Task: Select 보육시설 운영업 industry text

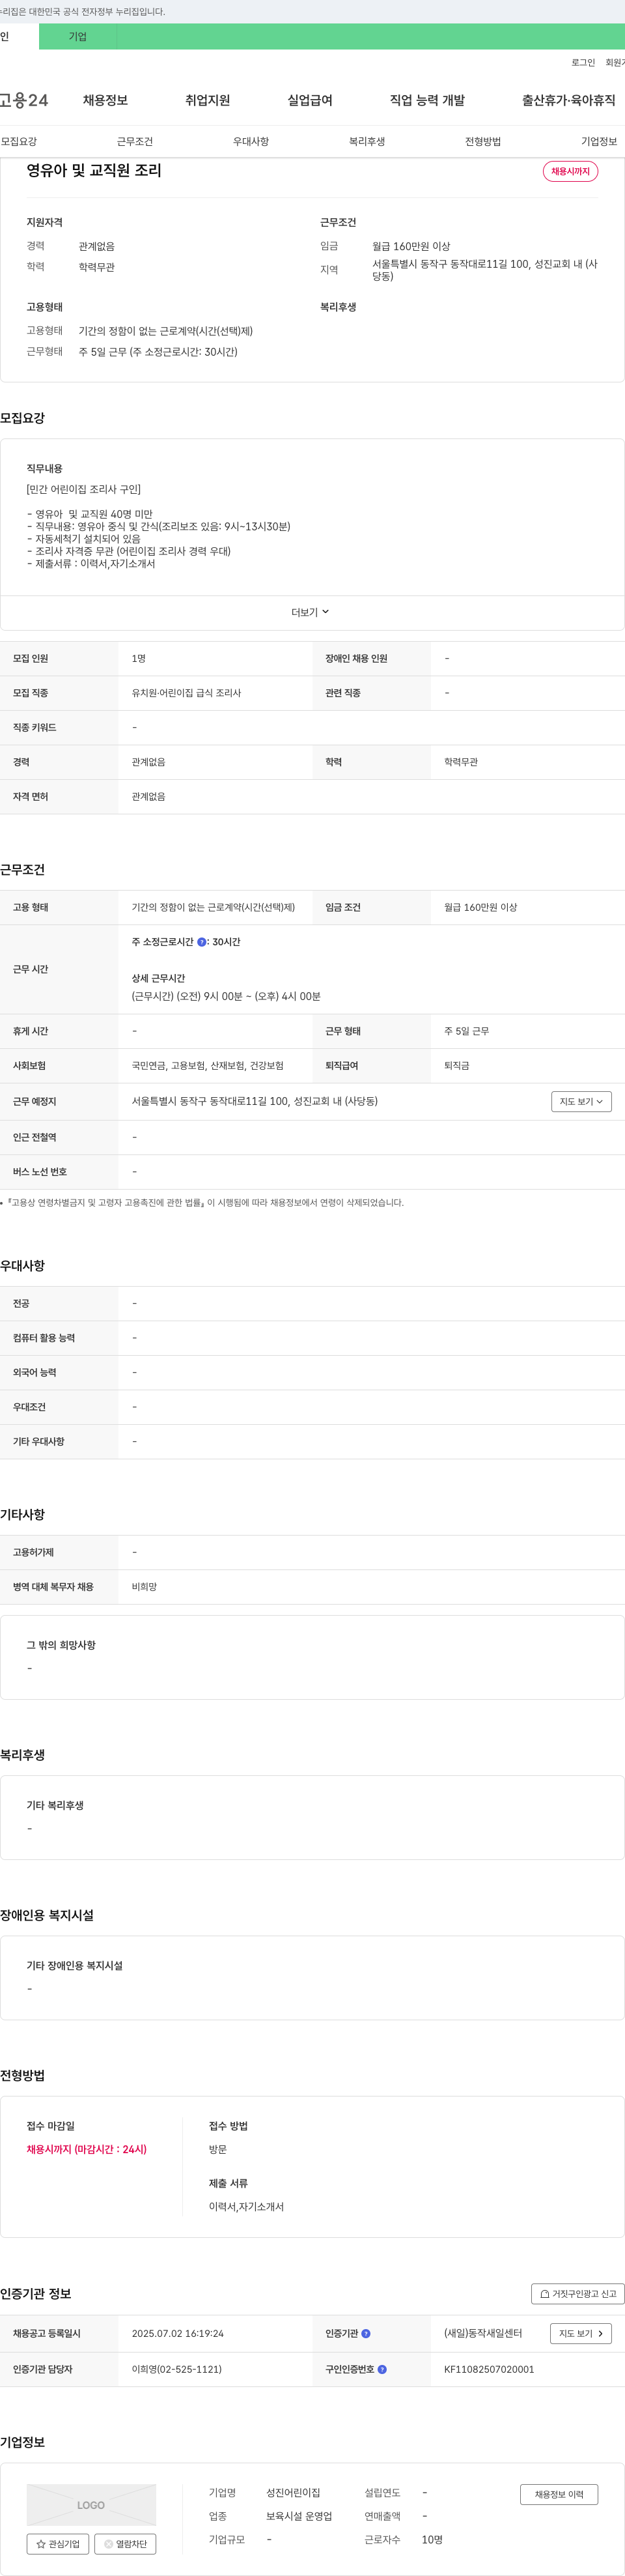Action: coord(299,2516)
